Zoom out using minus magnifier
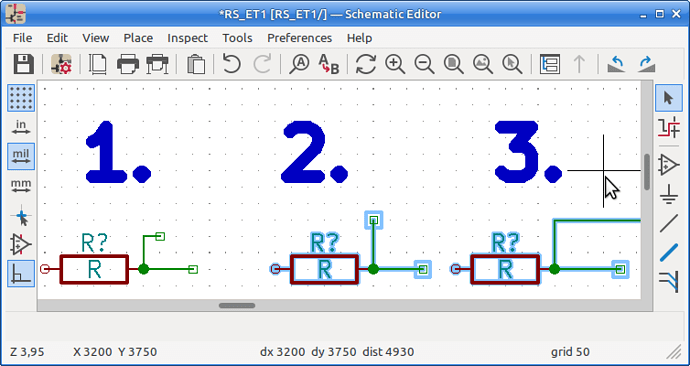The image size is (690, 366). coord(424,64)
